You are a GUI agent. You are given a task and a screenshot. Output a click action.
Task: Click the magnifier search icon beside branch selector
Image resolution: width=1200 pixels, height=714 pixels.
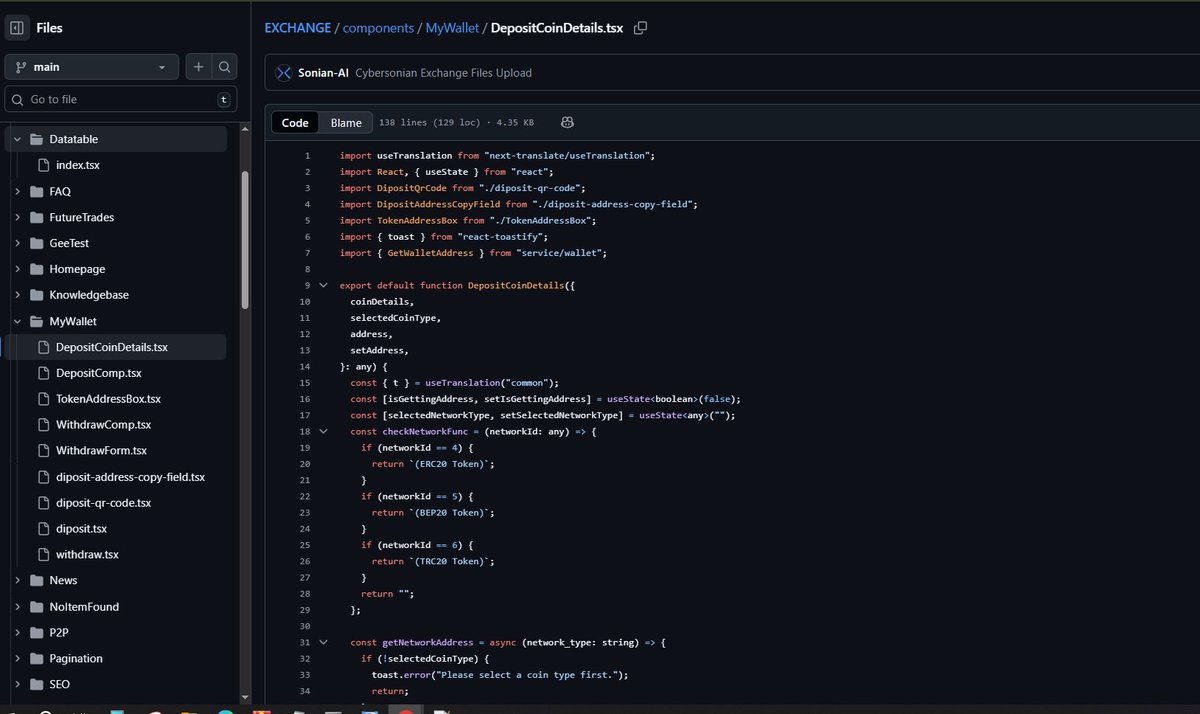point(225,67)
